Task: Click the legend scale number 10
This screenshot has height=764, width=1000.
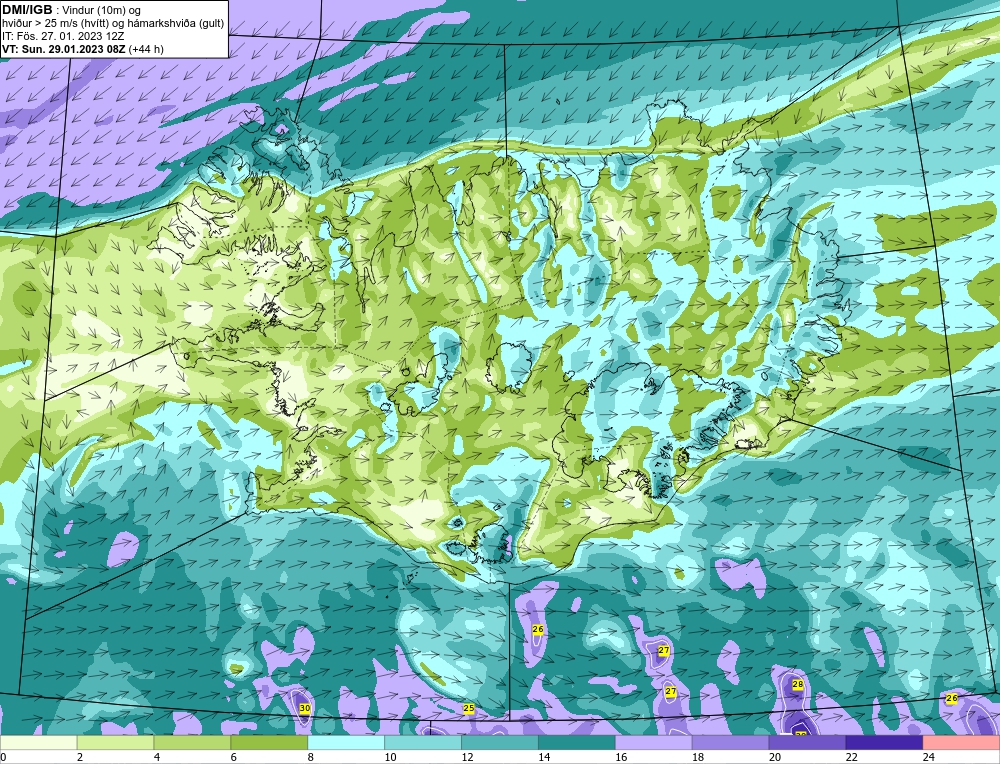Action: [x=390, y=757]
